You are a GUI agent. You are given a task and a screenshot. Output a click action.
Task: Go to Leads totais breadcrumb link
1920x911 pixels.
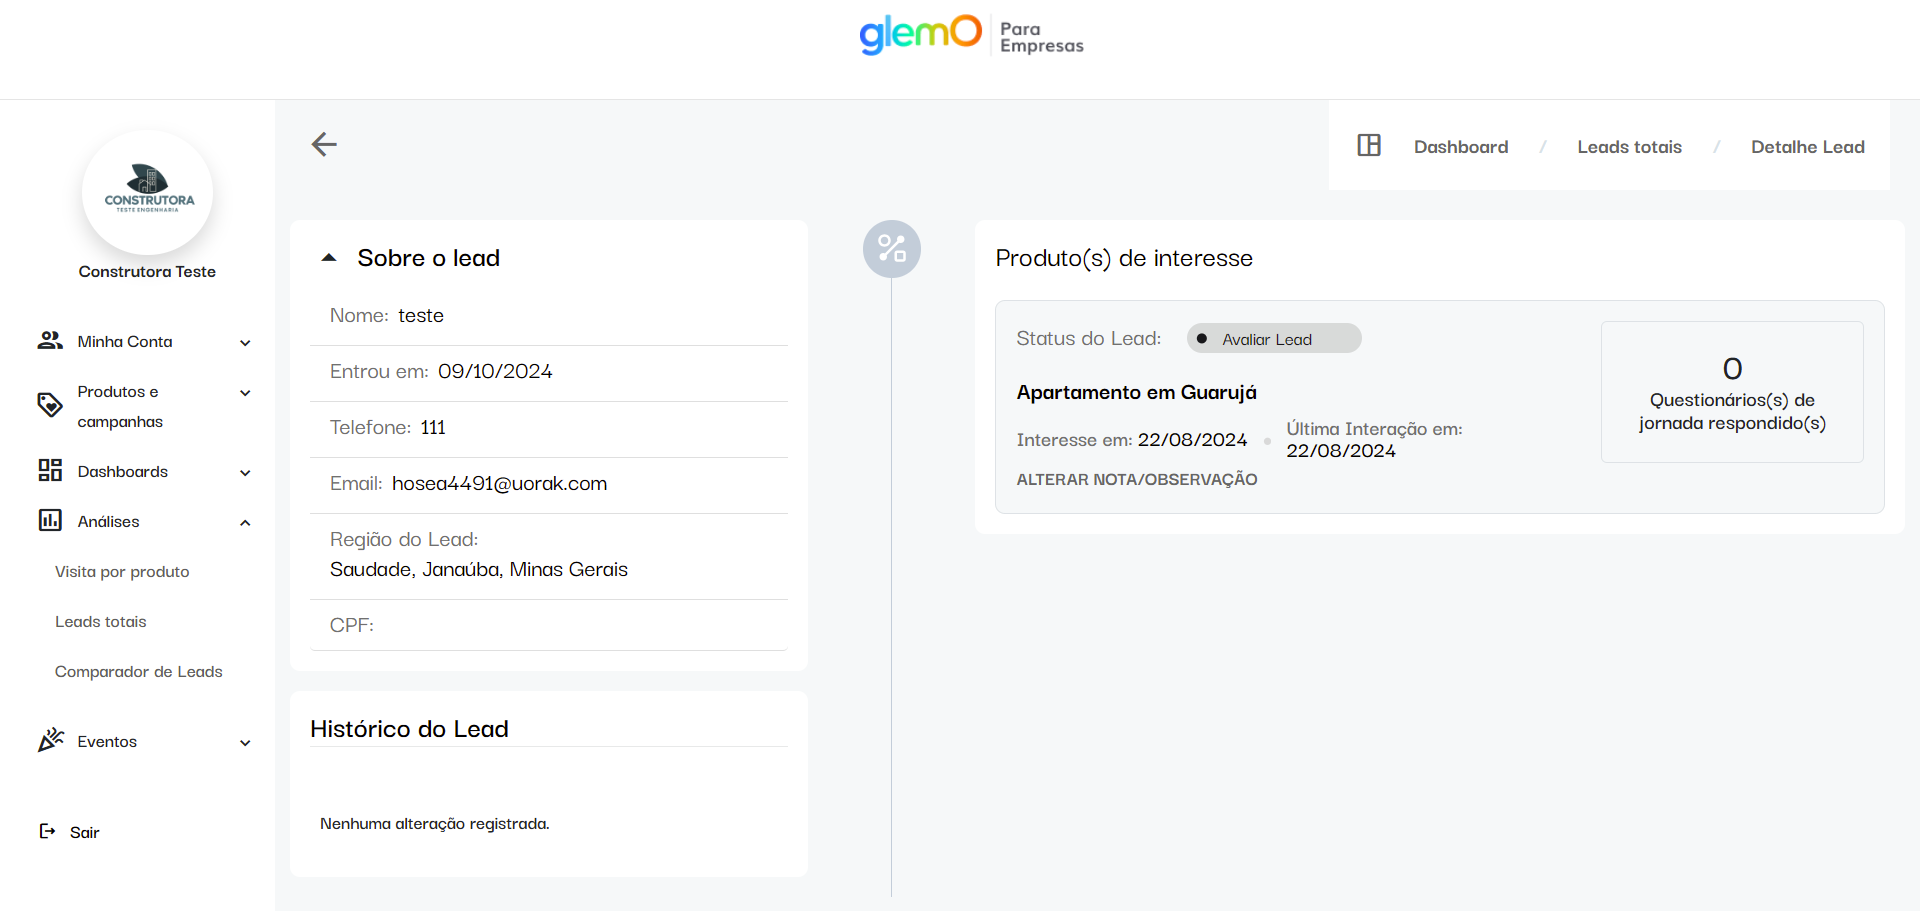click(1629, 147)
